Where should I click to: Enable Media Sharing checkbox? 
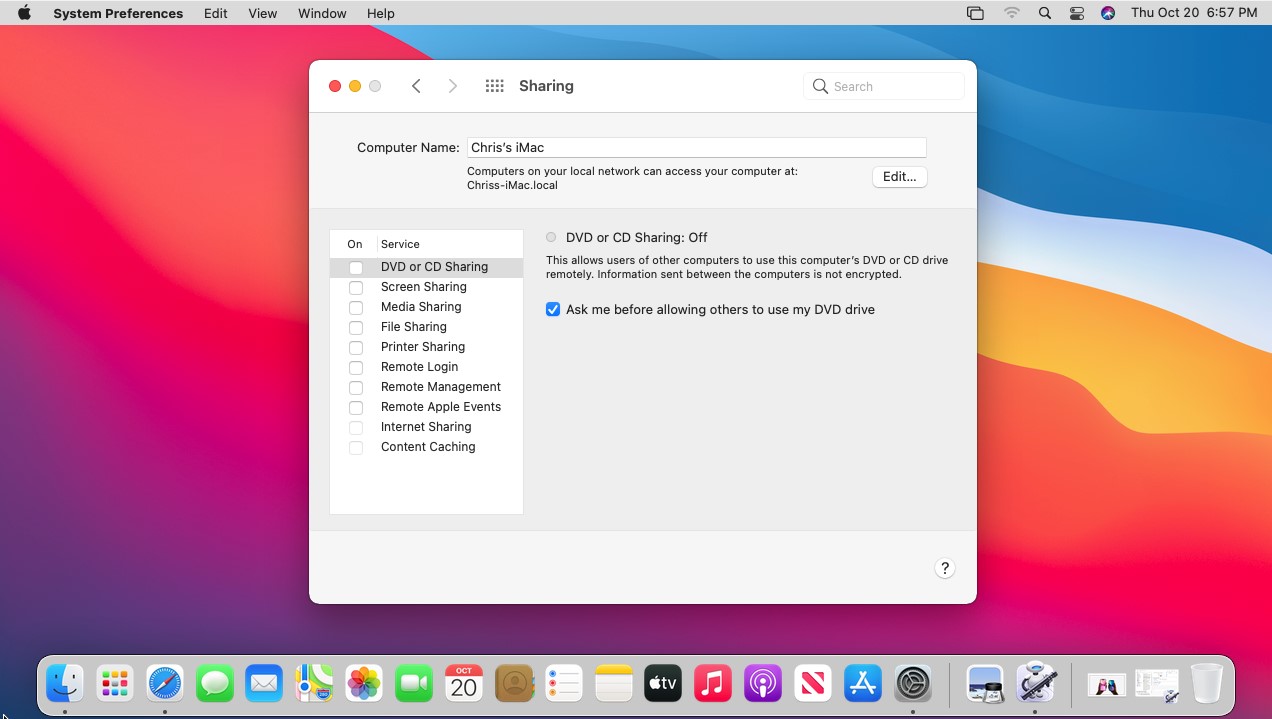(x=356, y=307)
